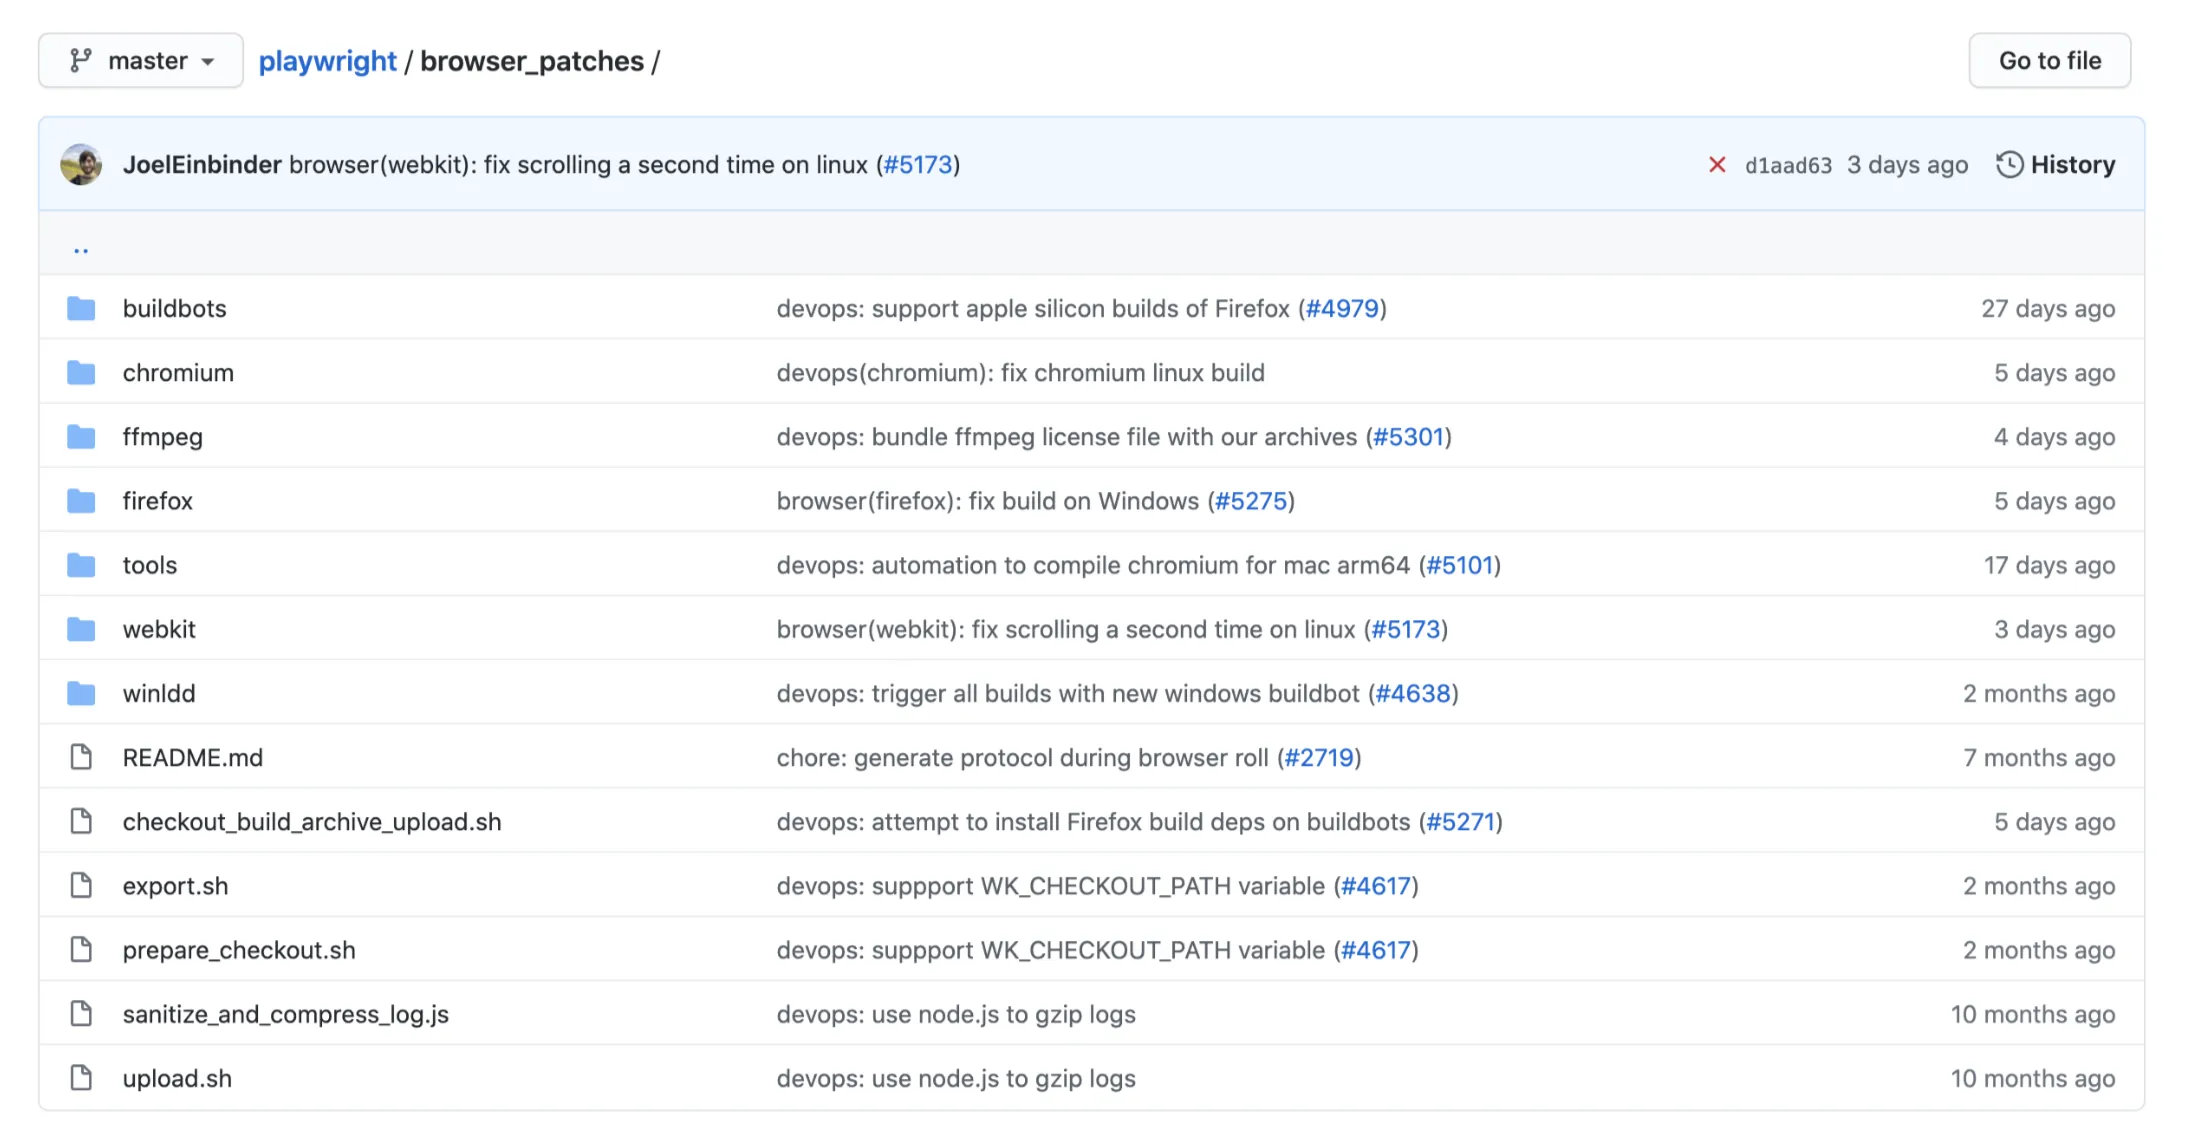The height and width of the screenshot is (1141, 2197).
Task: Click the file icon beside export.sh
Action: [x=81, y=885]
